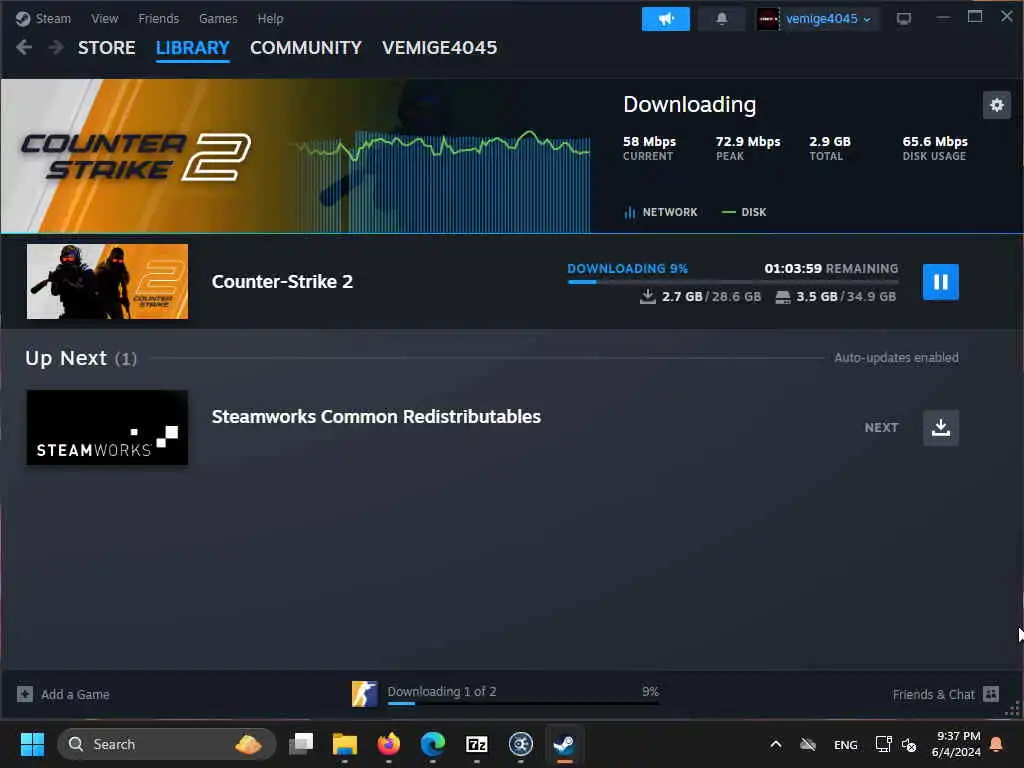Click the Add a Game plus icon
Image resolution: width=1024 pixels, height=768 pixels.
[25, 694]
